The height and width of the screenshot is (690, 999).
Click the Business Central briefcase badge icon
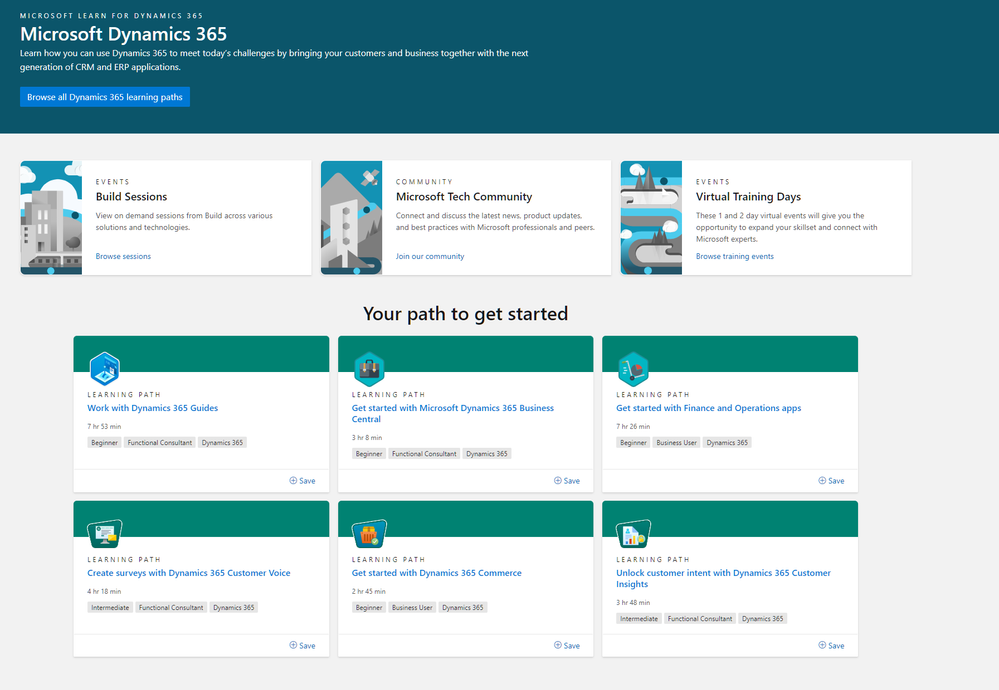click(370, 368)
